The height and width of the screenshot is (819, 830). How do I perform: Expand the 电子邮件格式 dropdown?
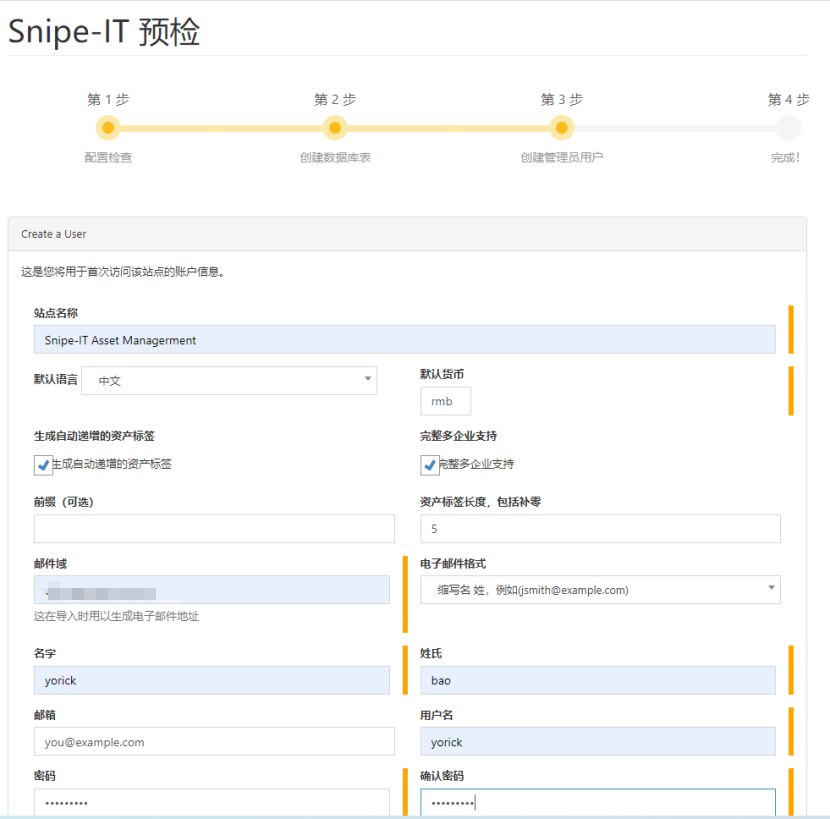(600, 590)
